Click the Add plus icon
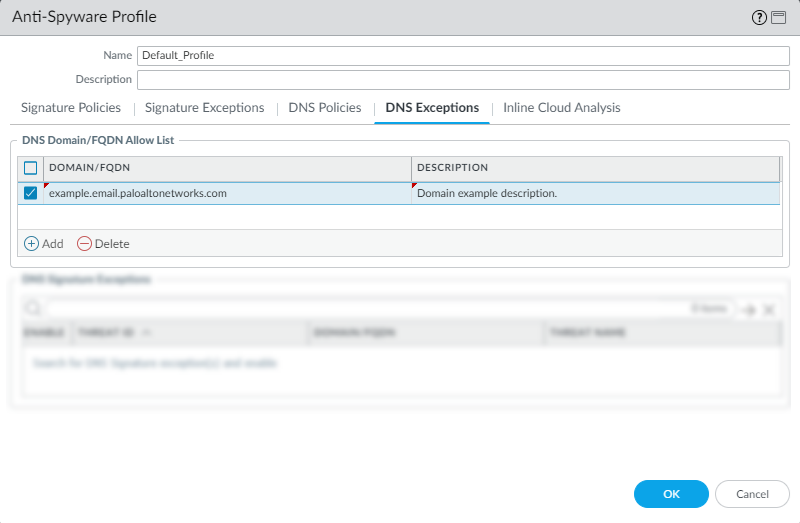This screenshot has height=523, width=800. tap(31, 243)
